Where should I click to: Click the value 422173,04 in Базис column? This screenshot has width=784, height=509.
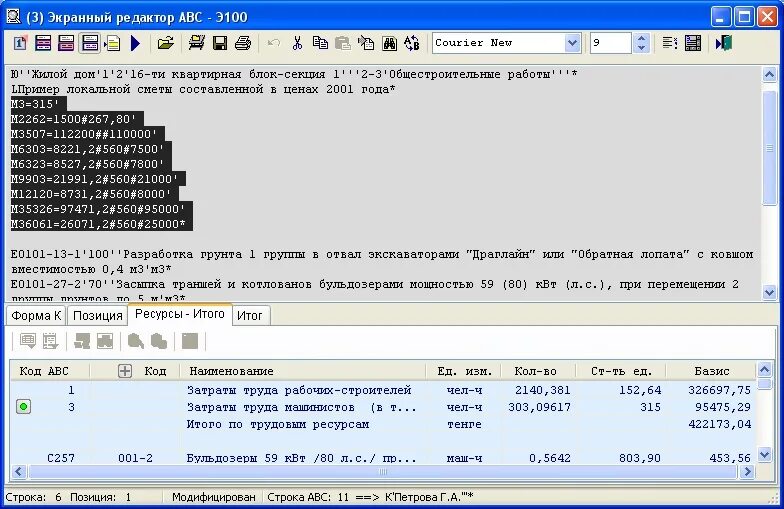click(x=720, y=424)
